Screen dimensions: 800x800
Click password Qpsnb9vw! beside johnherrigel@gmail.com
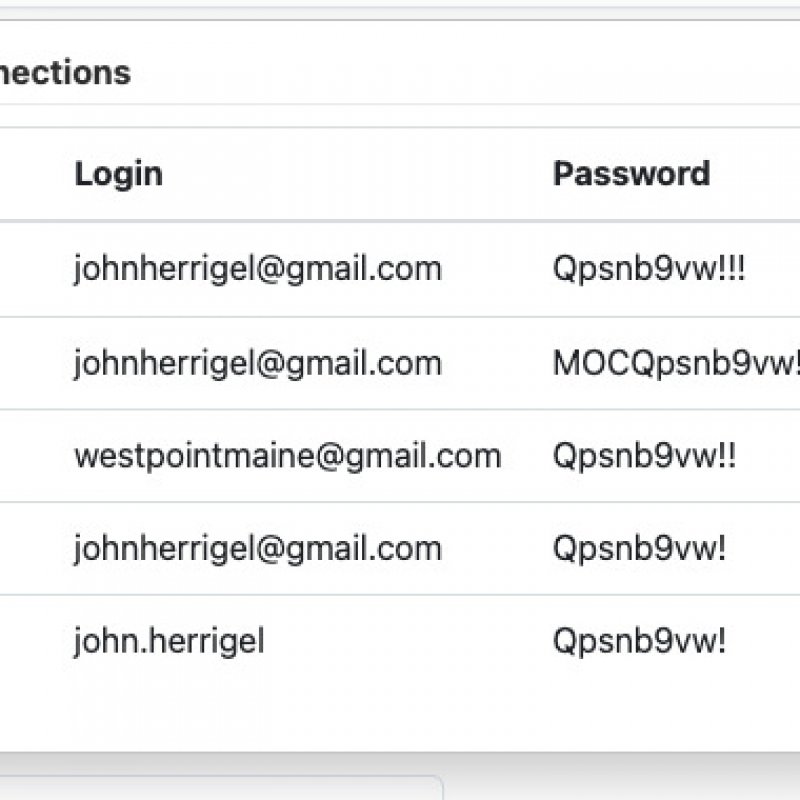click(639, 548)
